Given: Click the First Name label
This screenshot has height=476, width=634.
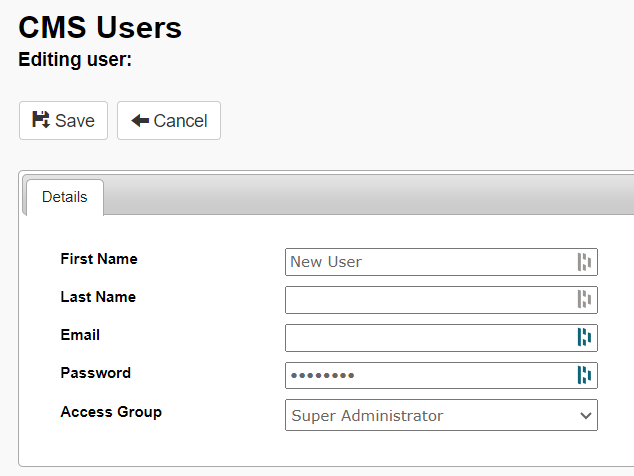Looking at the screenshot, I should pyautogui.click(x=99, y=259).
